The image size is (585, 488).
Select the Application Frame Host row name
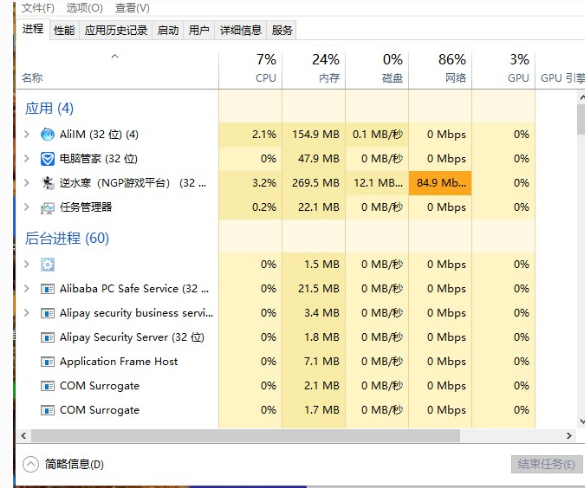pos(119,362)
